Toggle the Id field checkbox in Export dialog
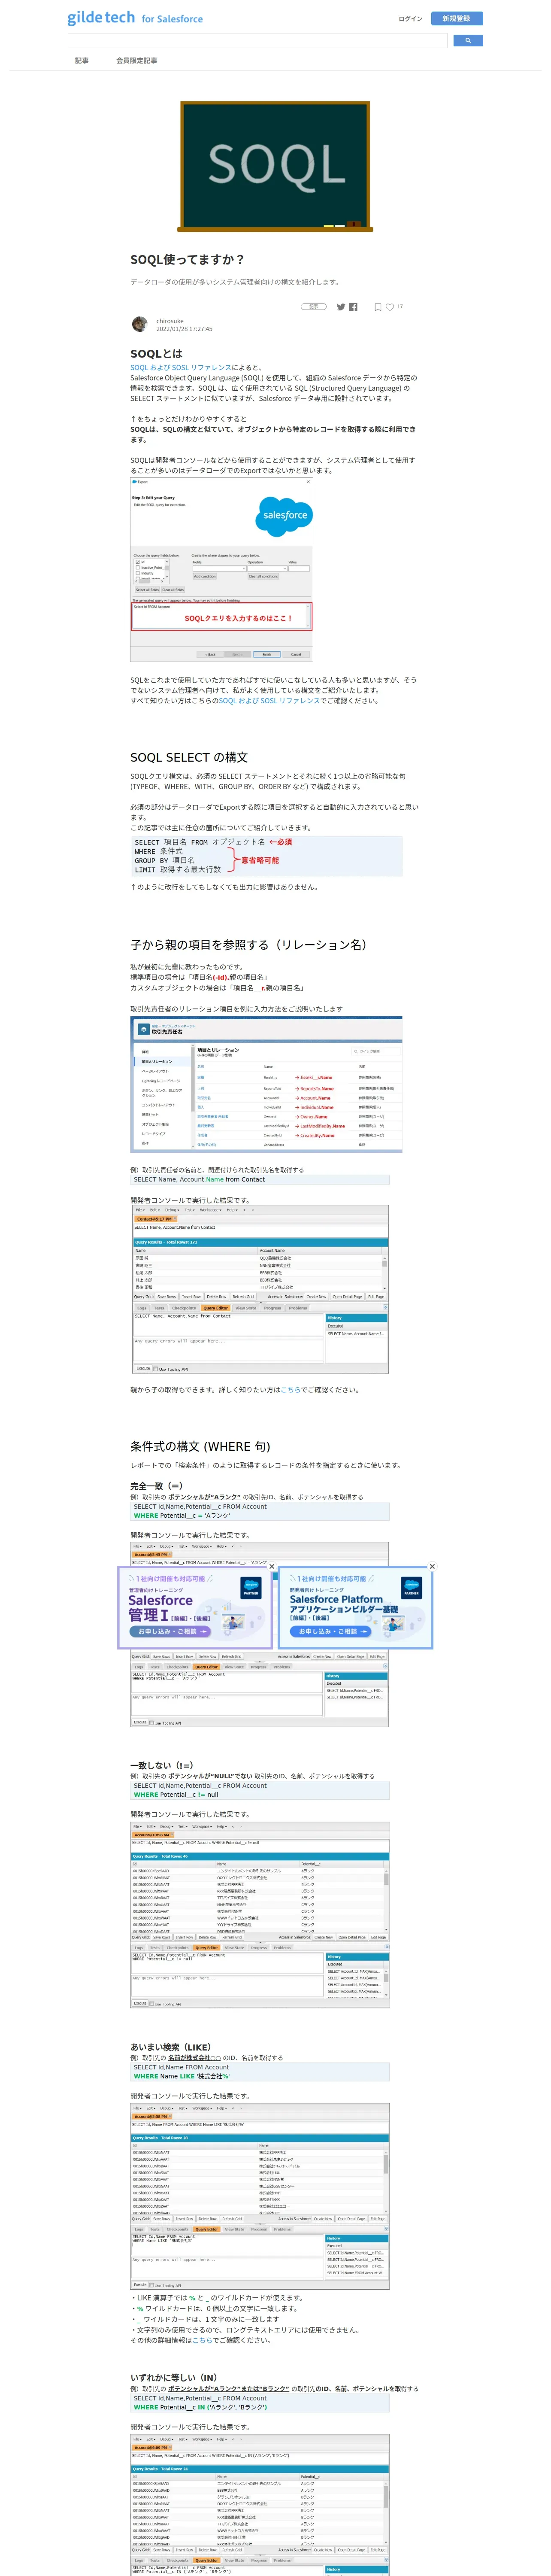This screenshot has width=551, height=2576. click(138, 562)
